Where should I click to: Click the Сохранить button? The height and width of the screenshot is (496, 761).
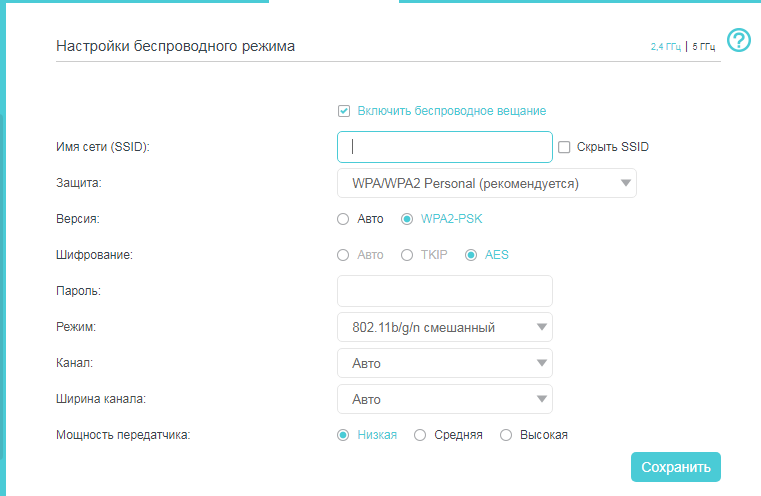click(x=676, y=467)
